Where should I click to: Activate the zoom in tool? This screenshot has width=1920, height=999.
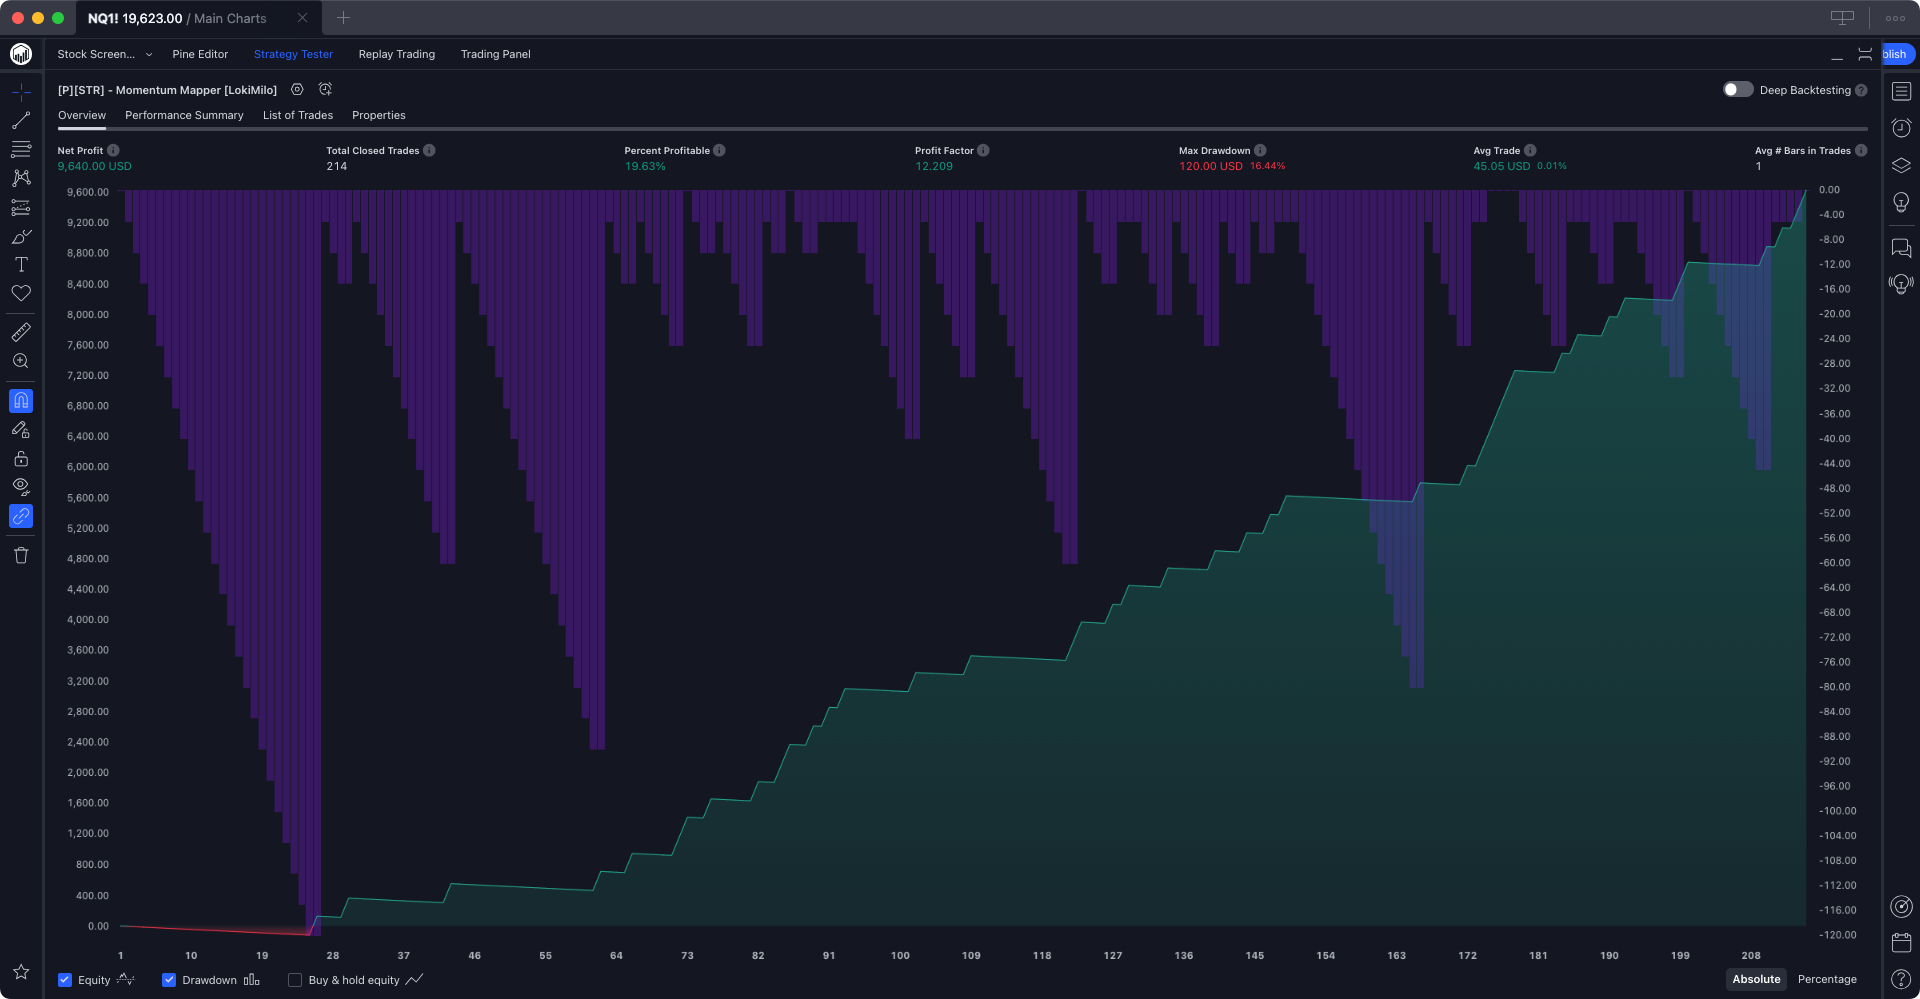coord(21,361)
